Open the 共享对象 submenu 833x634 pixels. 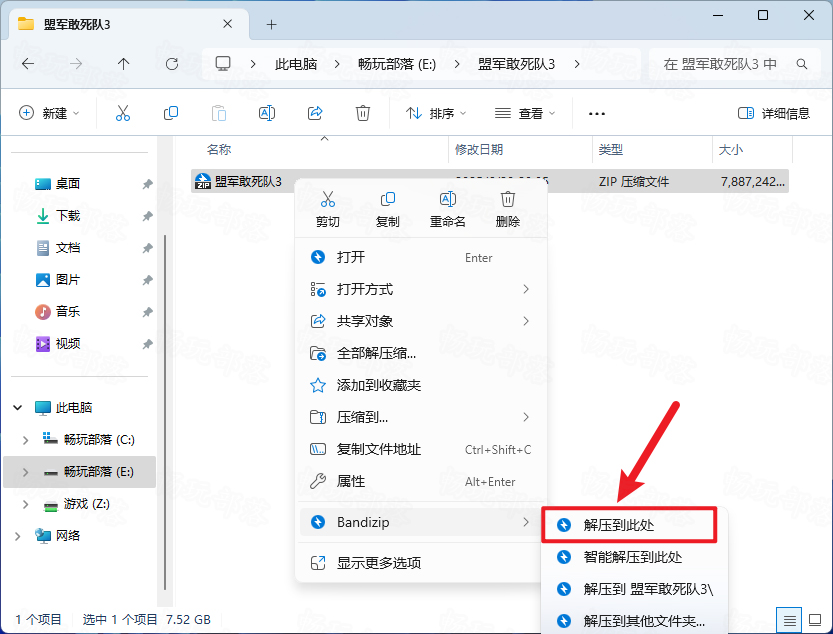[421, 321]
